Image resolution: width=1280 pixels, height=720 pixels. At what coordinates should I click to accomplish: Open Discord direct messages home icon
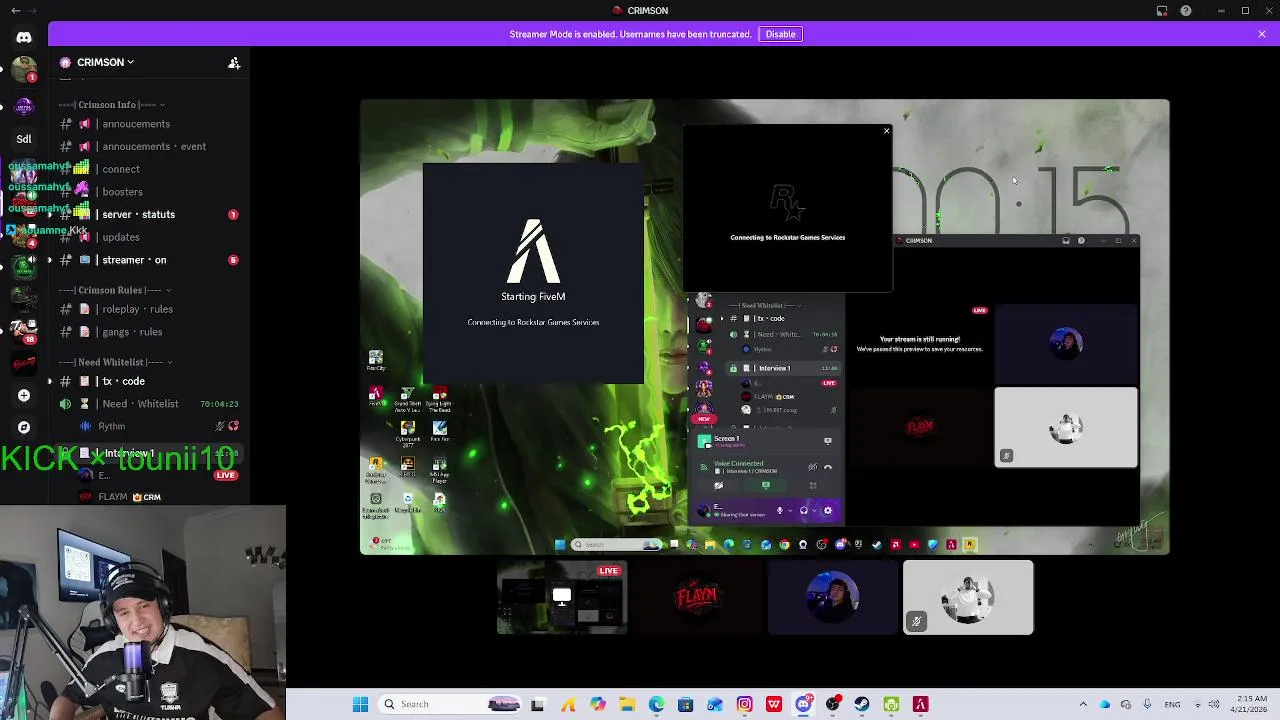[24, 38]
